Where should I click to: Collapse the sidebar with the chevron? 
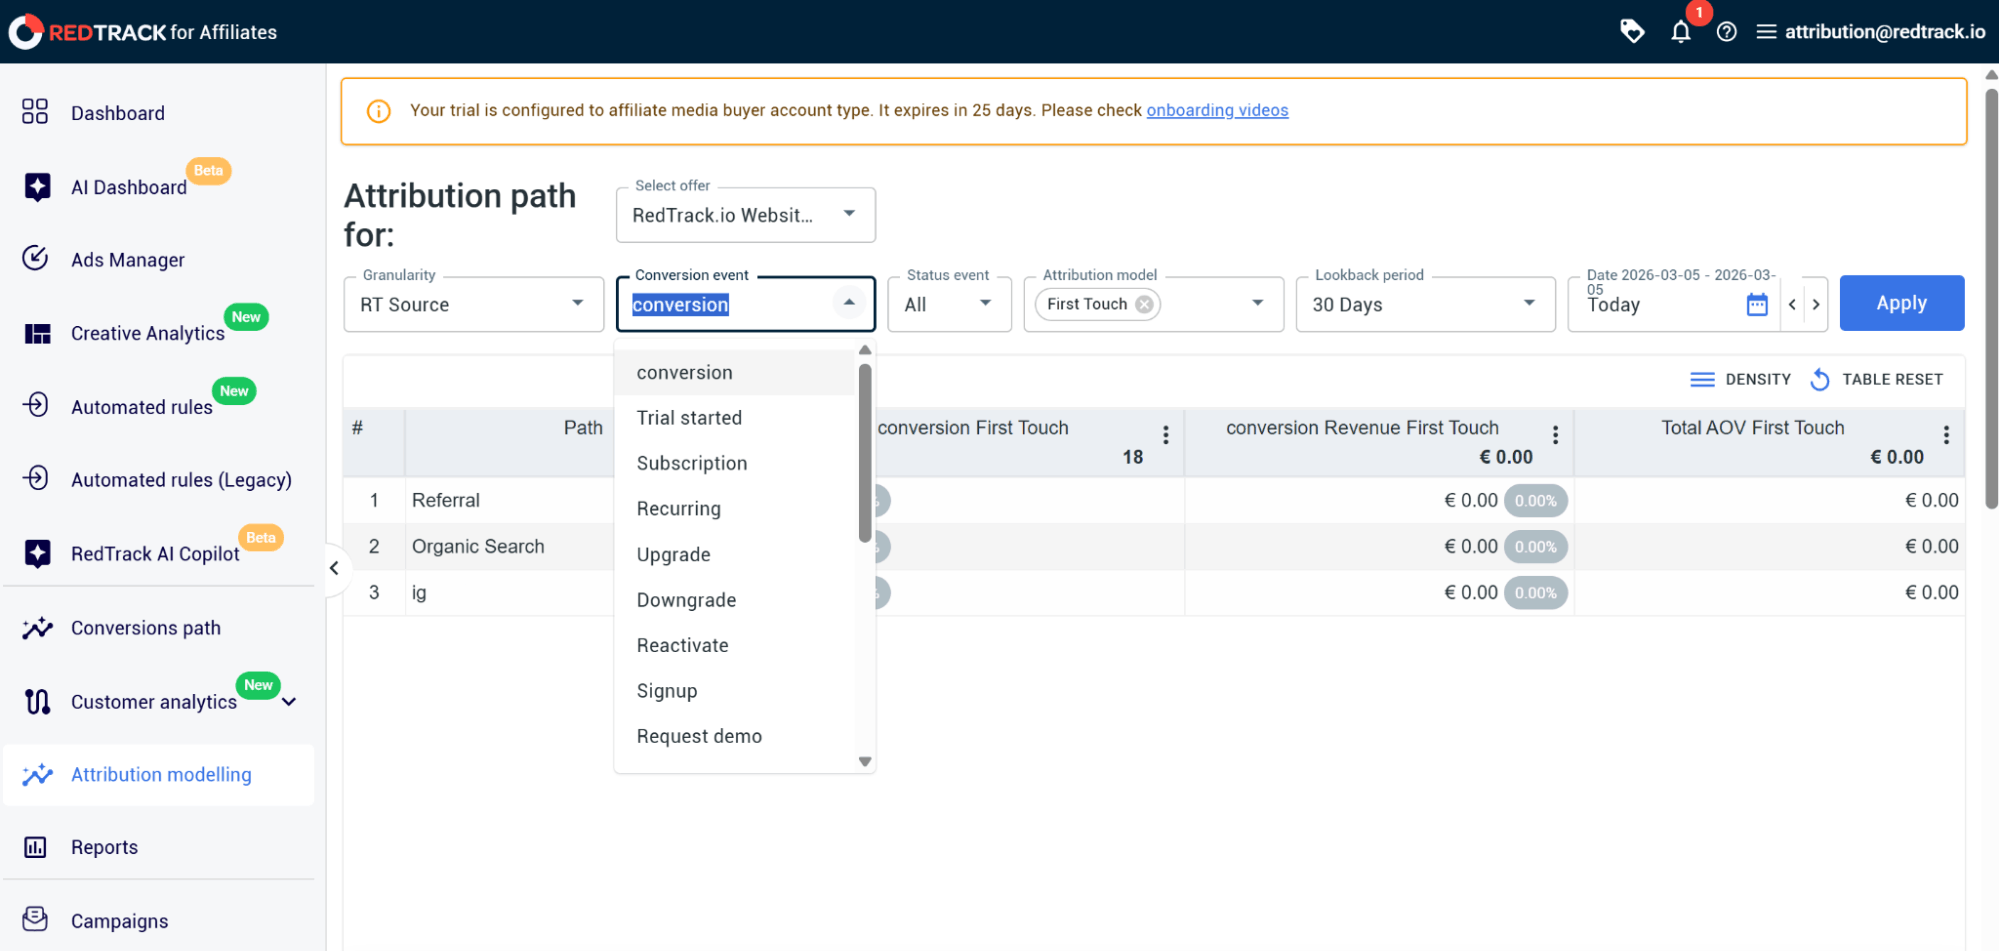tap(334, 568)
